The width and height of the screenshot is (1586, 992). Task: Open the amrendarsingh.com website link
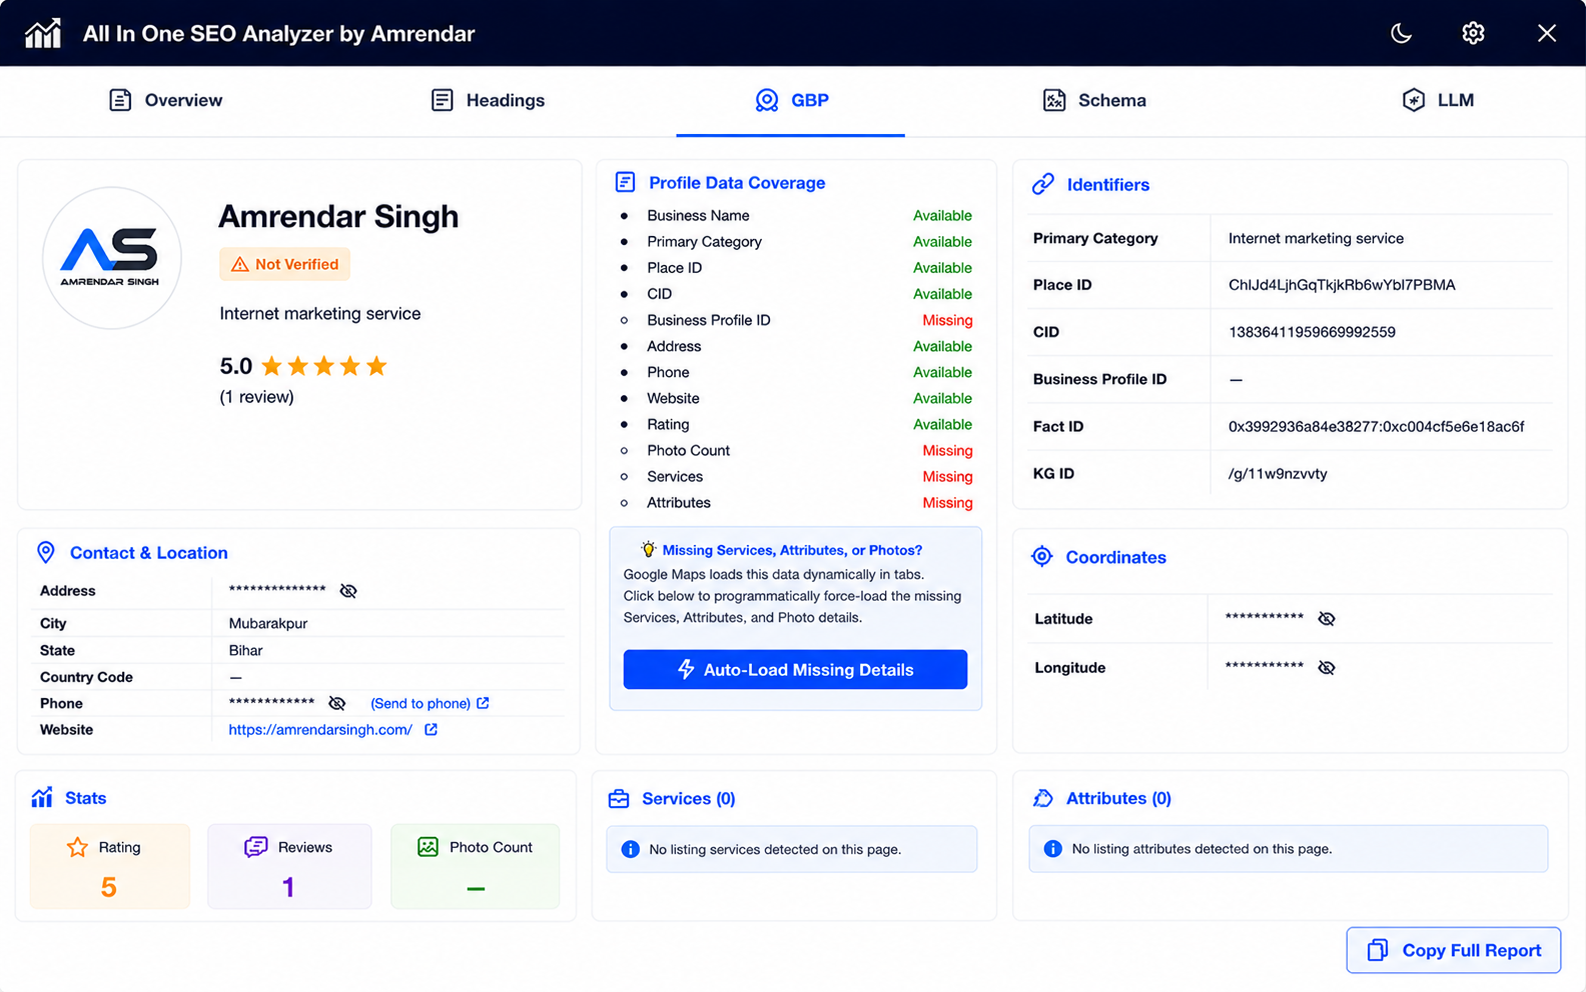[x=320, y=730]
